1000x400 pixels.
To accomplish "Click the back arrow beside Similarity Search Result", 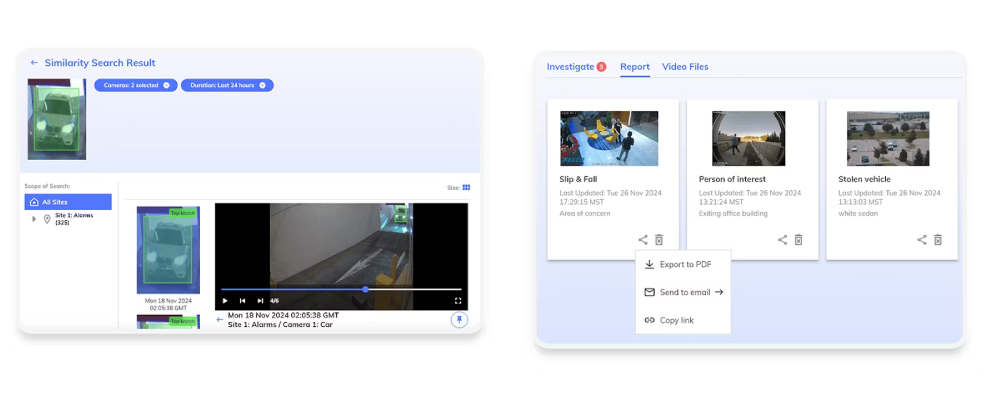I will point(34,63).
